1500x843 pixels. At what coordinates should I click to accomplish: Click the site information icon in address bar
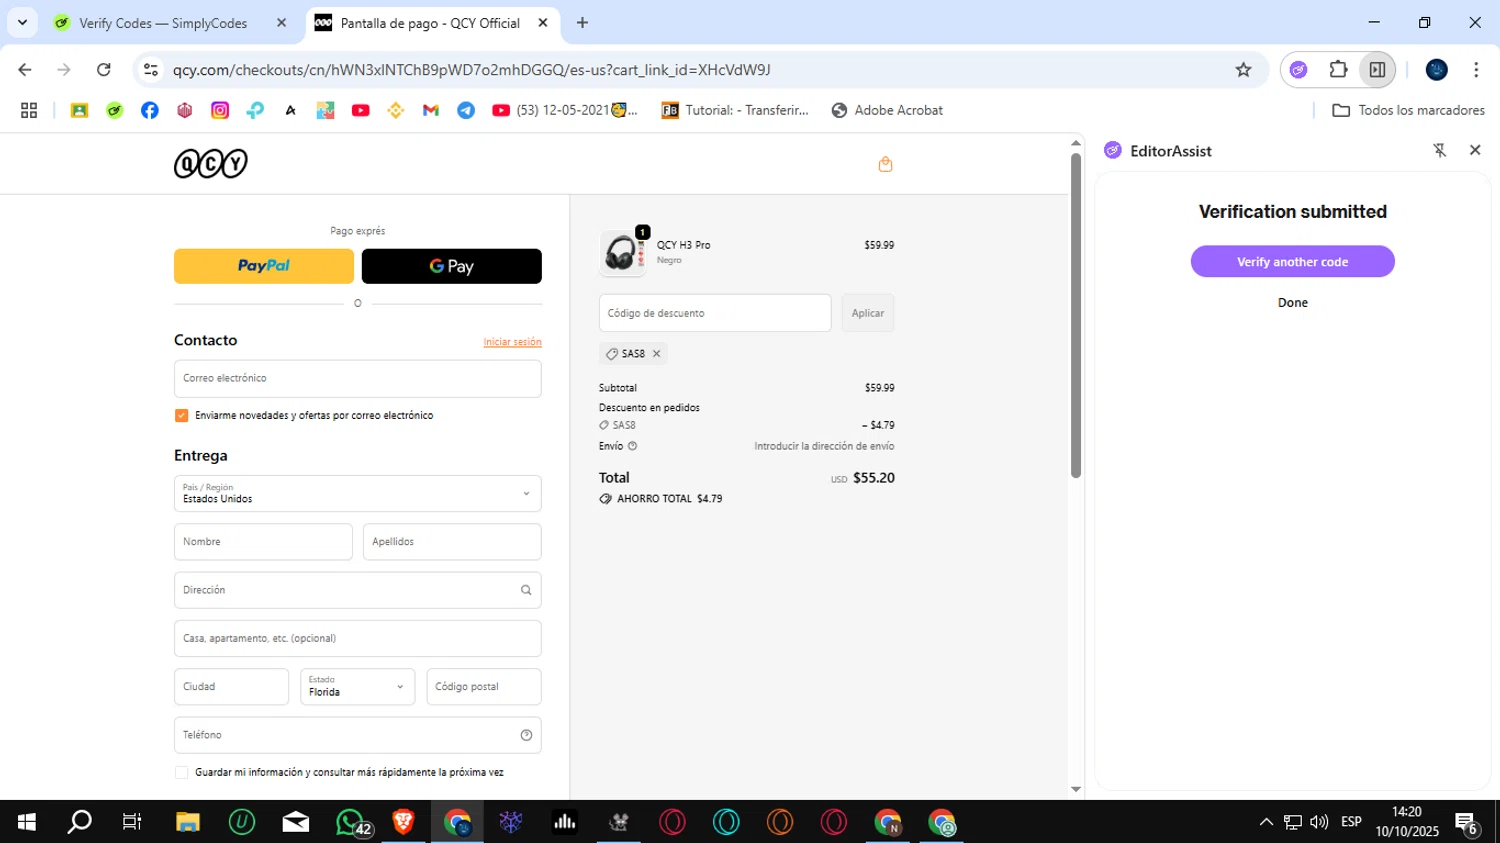click(151, 70)
